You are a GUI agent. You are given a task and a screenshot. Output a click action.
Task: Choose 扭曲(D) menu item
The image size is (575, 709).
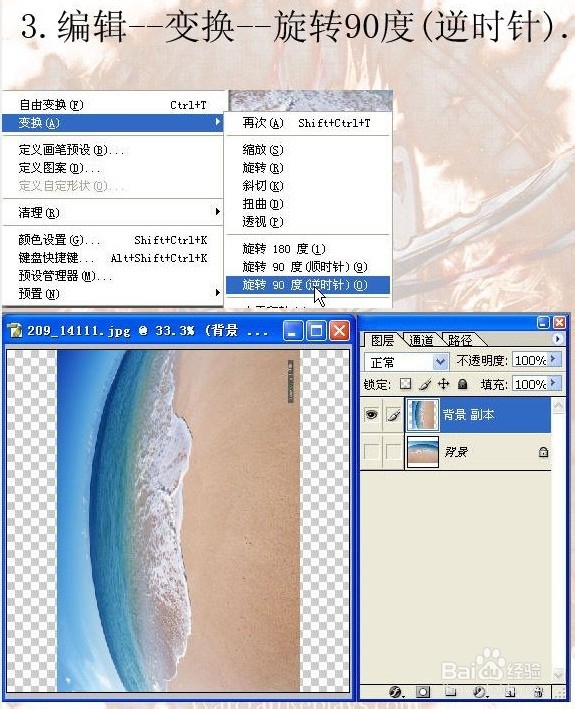click(307, 204)
